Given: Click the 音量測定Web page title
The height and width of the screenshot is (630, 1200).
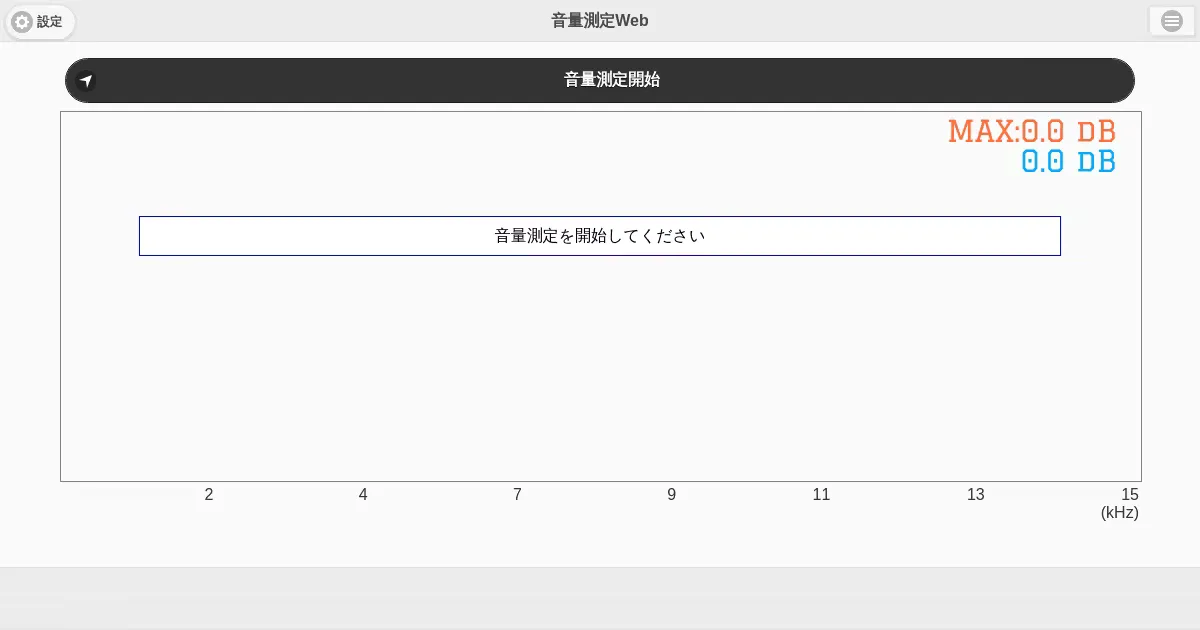Looking at the screenshot, I should pyautogui.click(x=600, y=21).
